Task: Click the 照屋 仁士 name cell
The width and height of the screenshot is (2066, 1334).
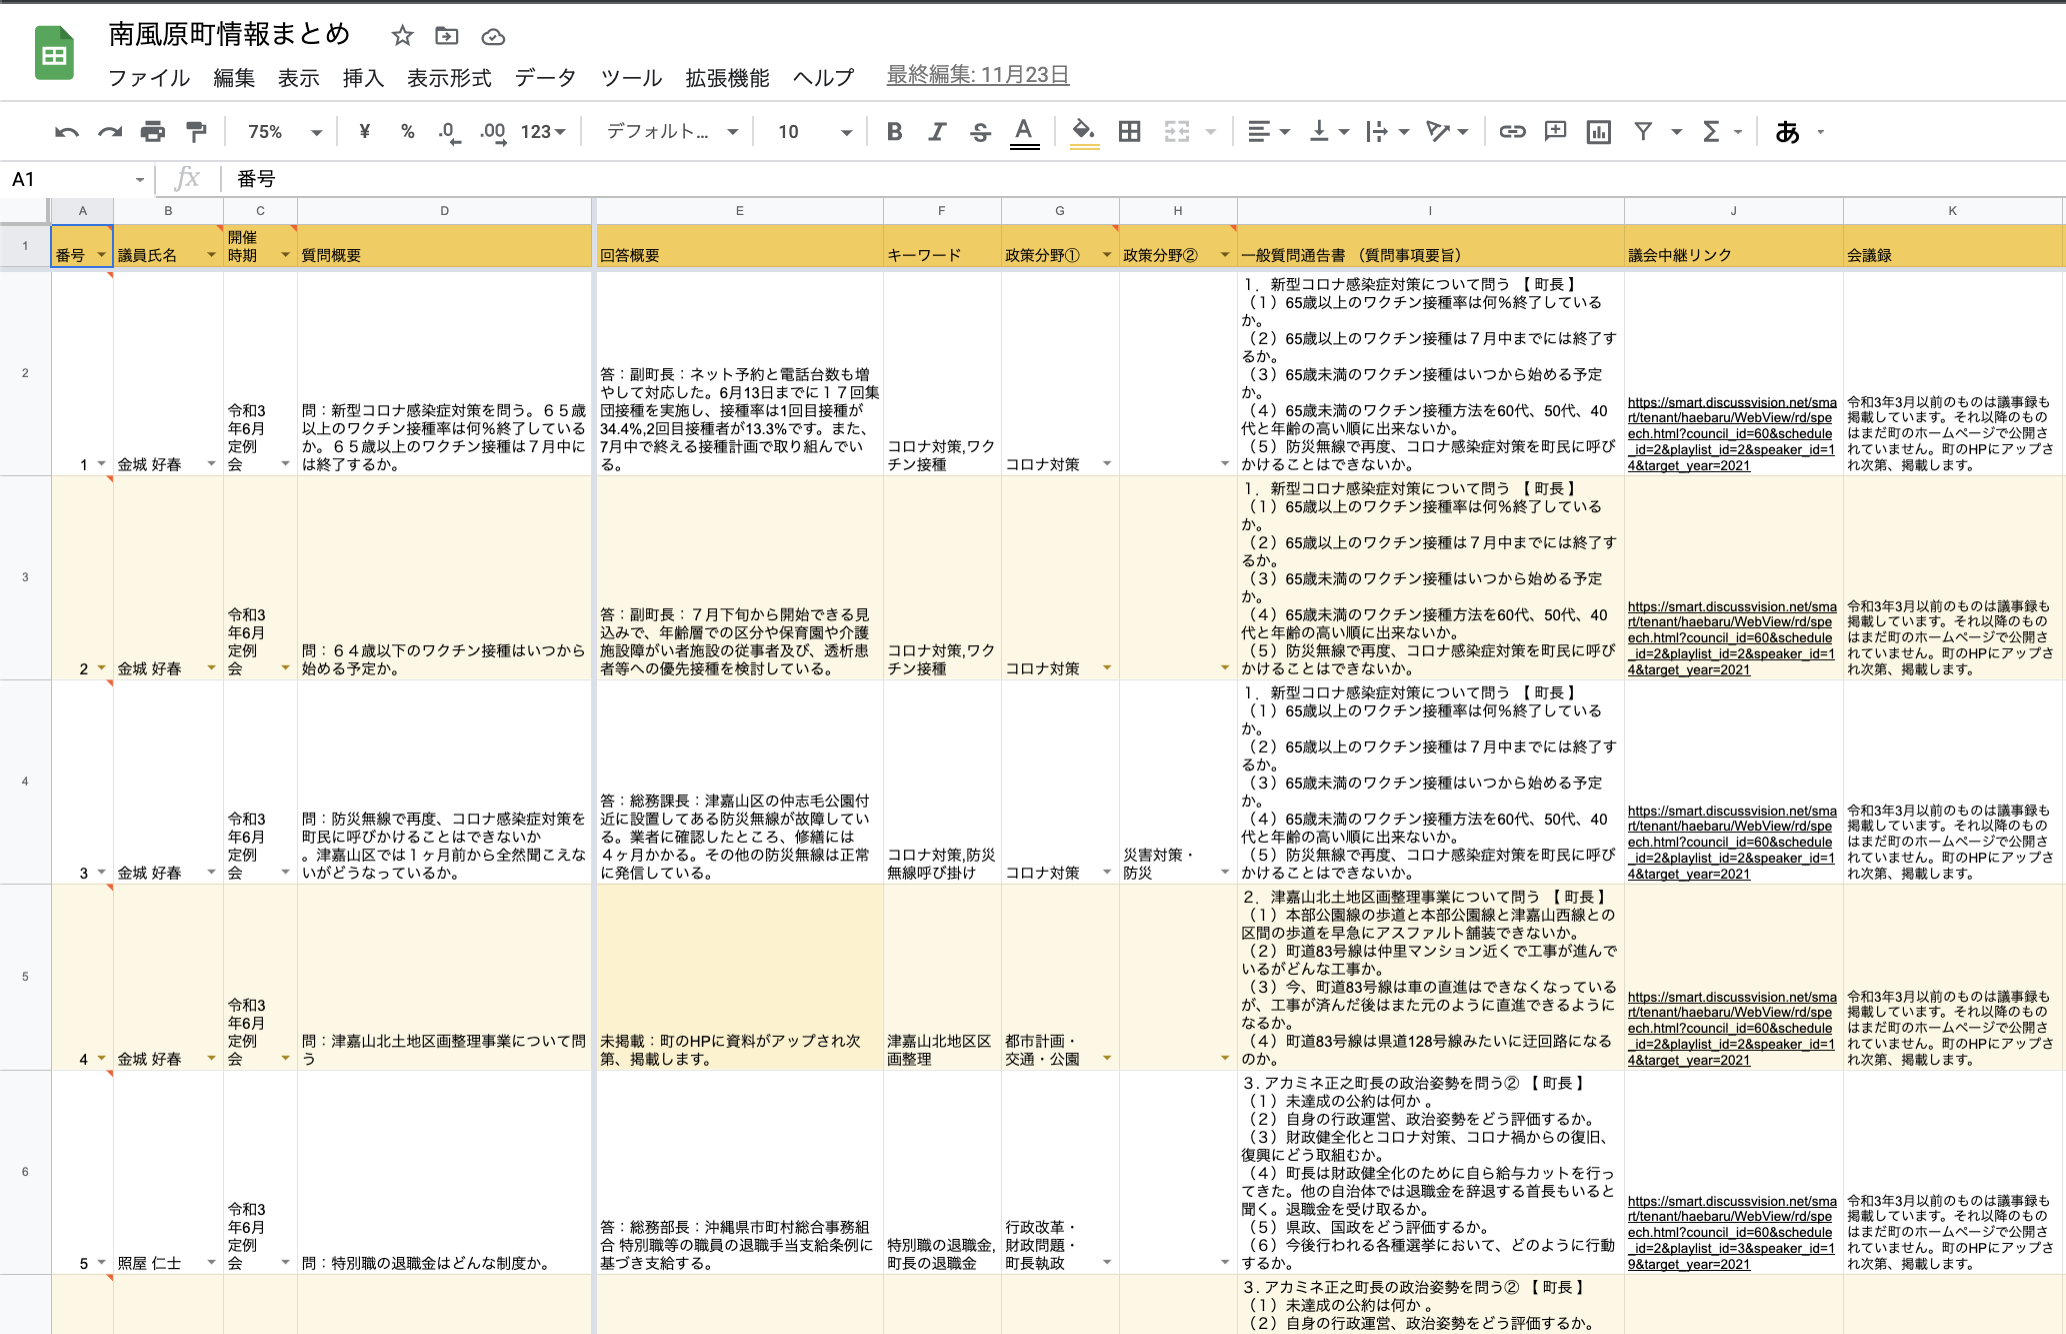Action: [168, 1172]
